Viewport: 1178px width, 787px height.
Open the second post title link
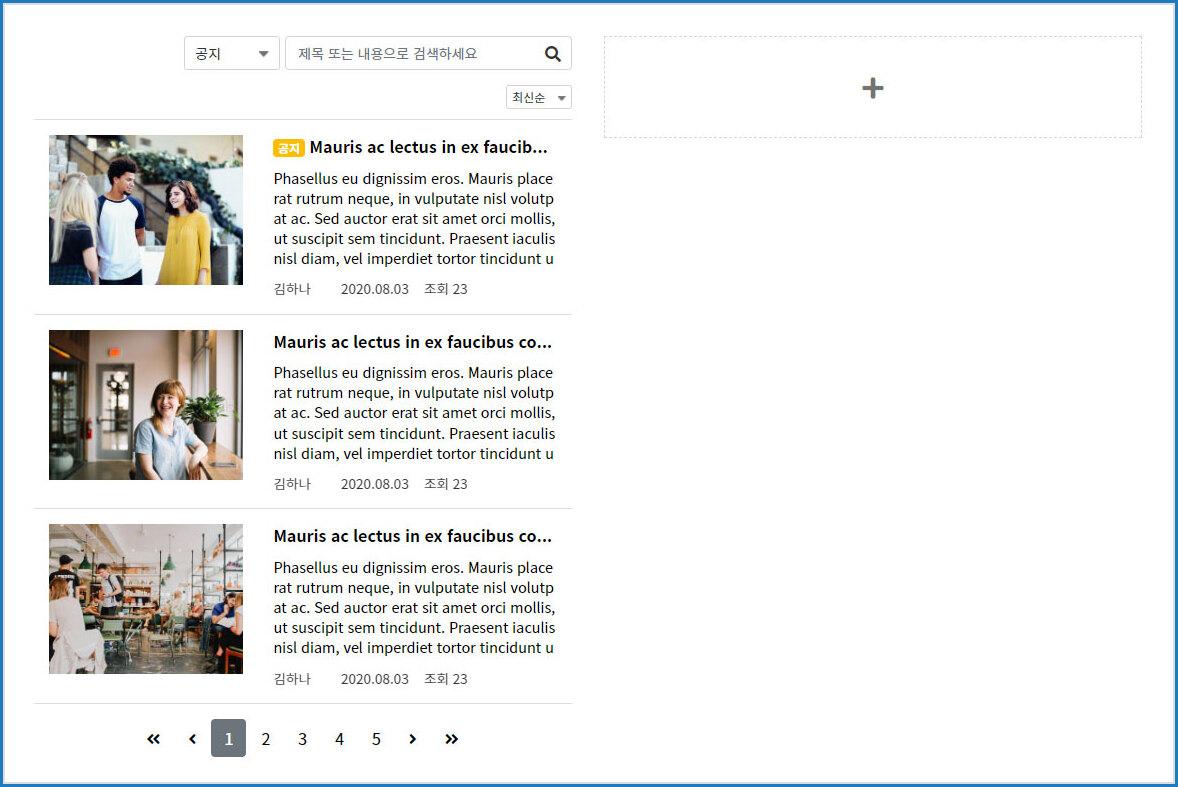(412, 342)
